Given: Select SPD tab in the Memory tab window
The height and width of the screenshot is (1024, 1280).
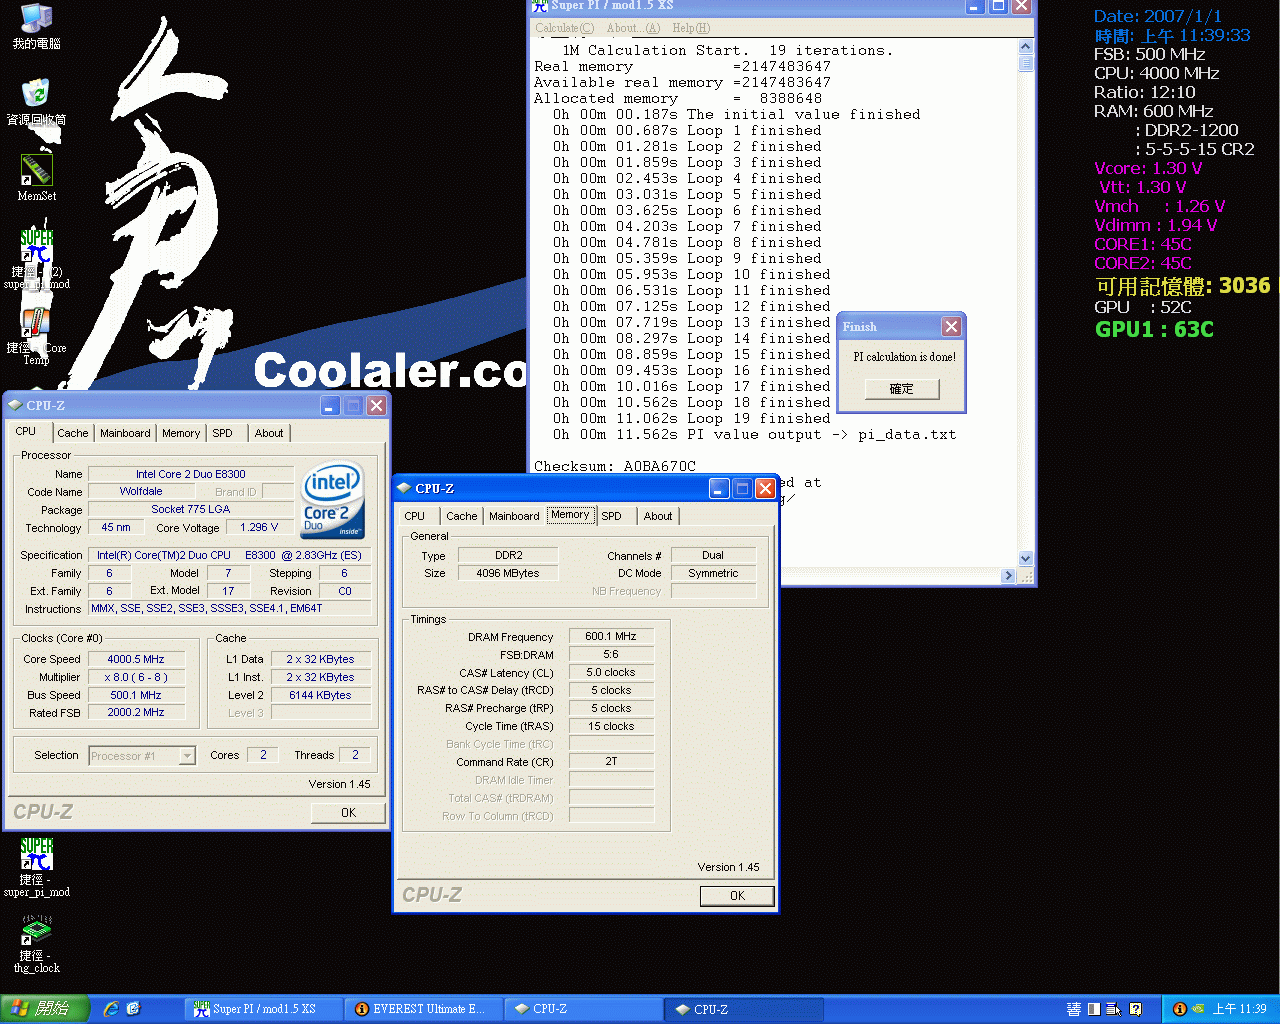Looking at the screenshot, I should click(612, 516).
